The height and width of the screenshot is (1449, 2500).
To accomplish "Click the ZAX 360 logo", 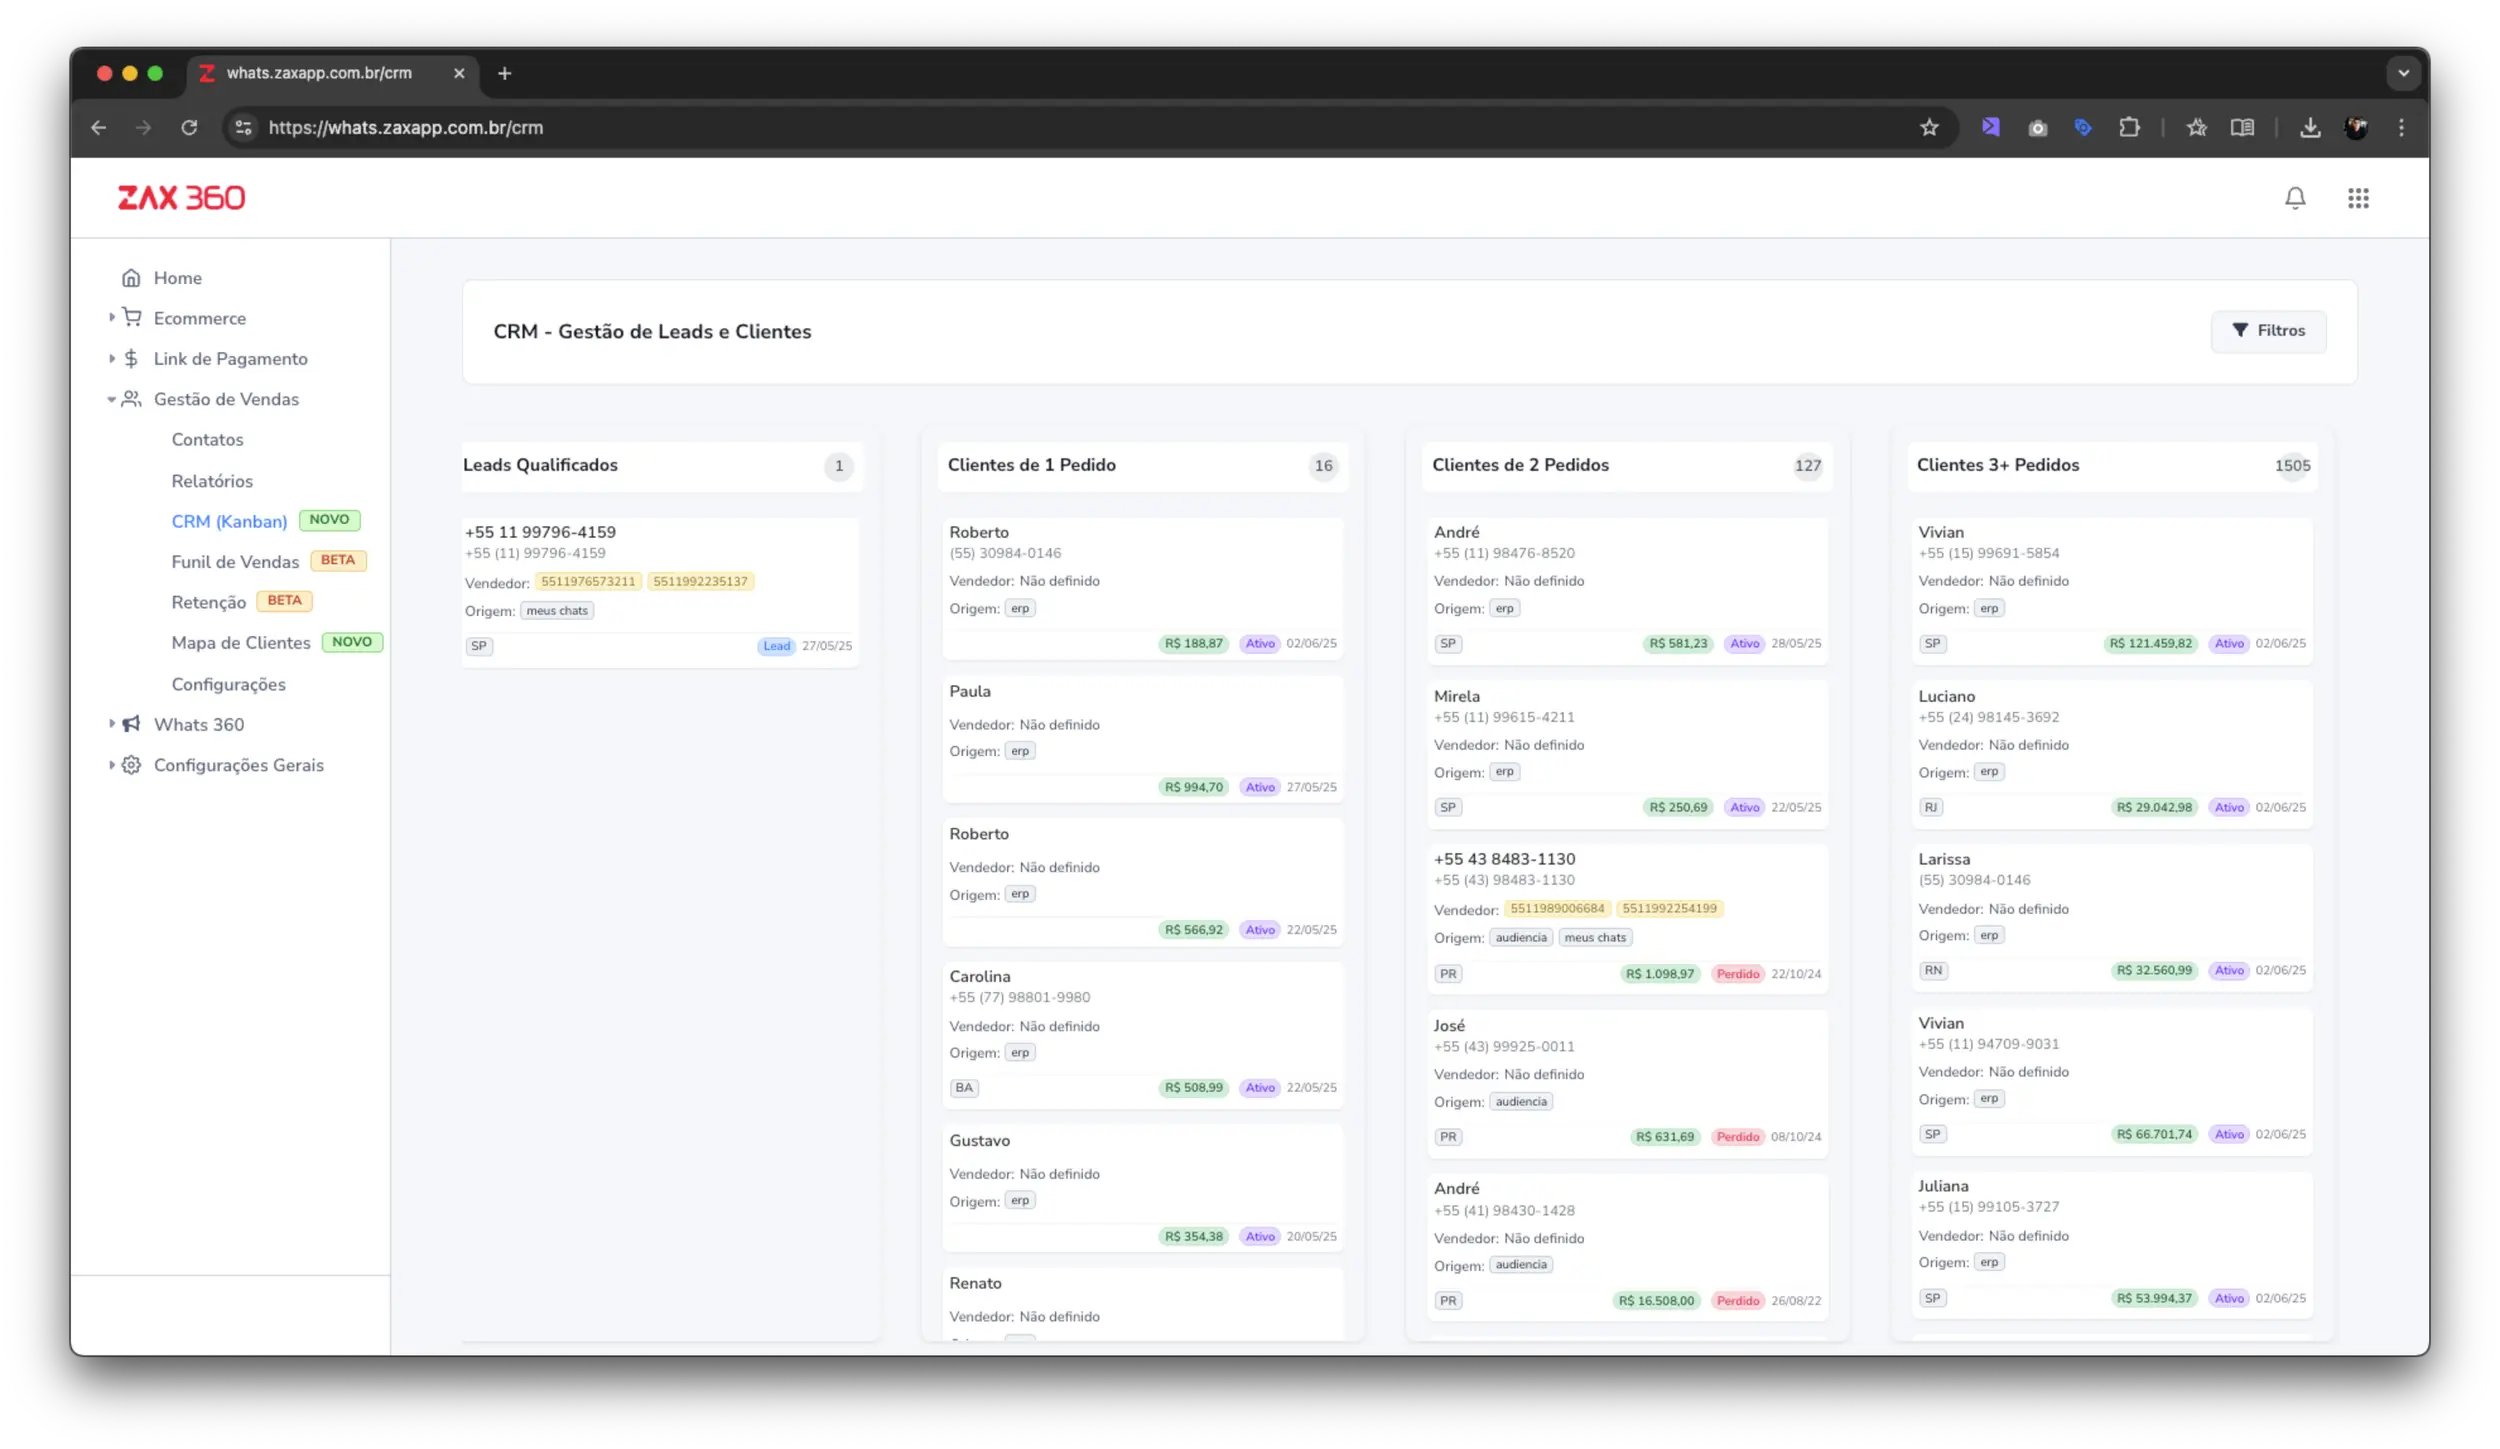I will (x=181, y=198).
